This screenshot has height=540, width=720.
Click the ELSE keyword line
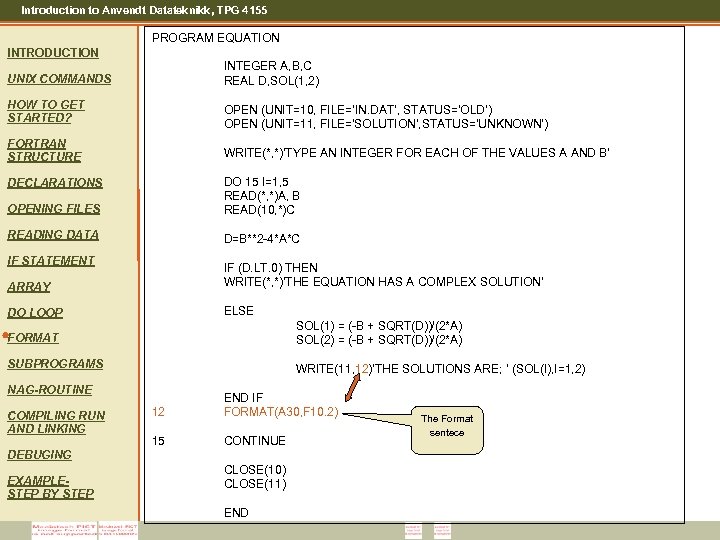click(x=239, y=311)
